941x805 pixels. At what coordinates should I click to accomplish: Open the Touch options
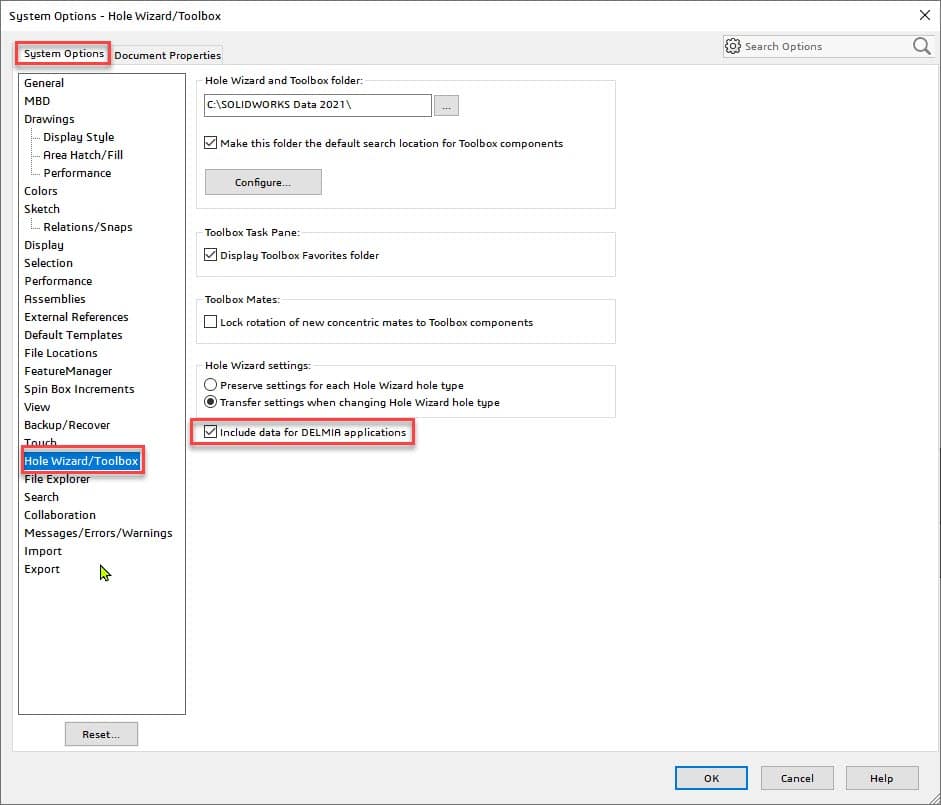click(x=40, y=442)
